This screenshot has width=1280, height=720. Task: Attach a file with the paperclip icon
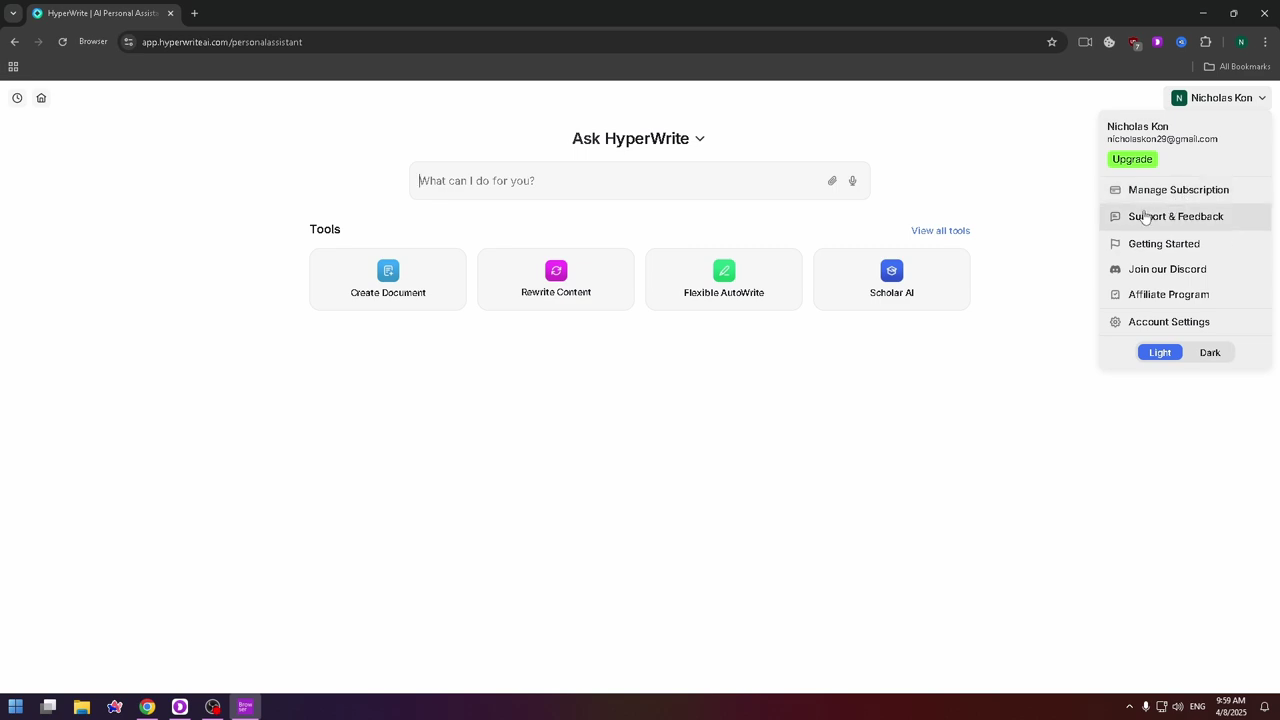click(832, 181)
